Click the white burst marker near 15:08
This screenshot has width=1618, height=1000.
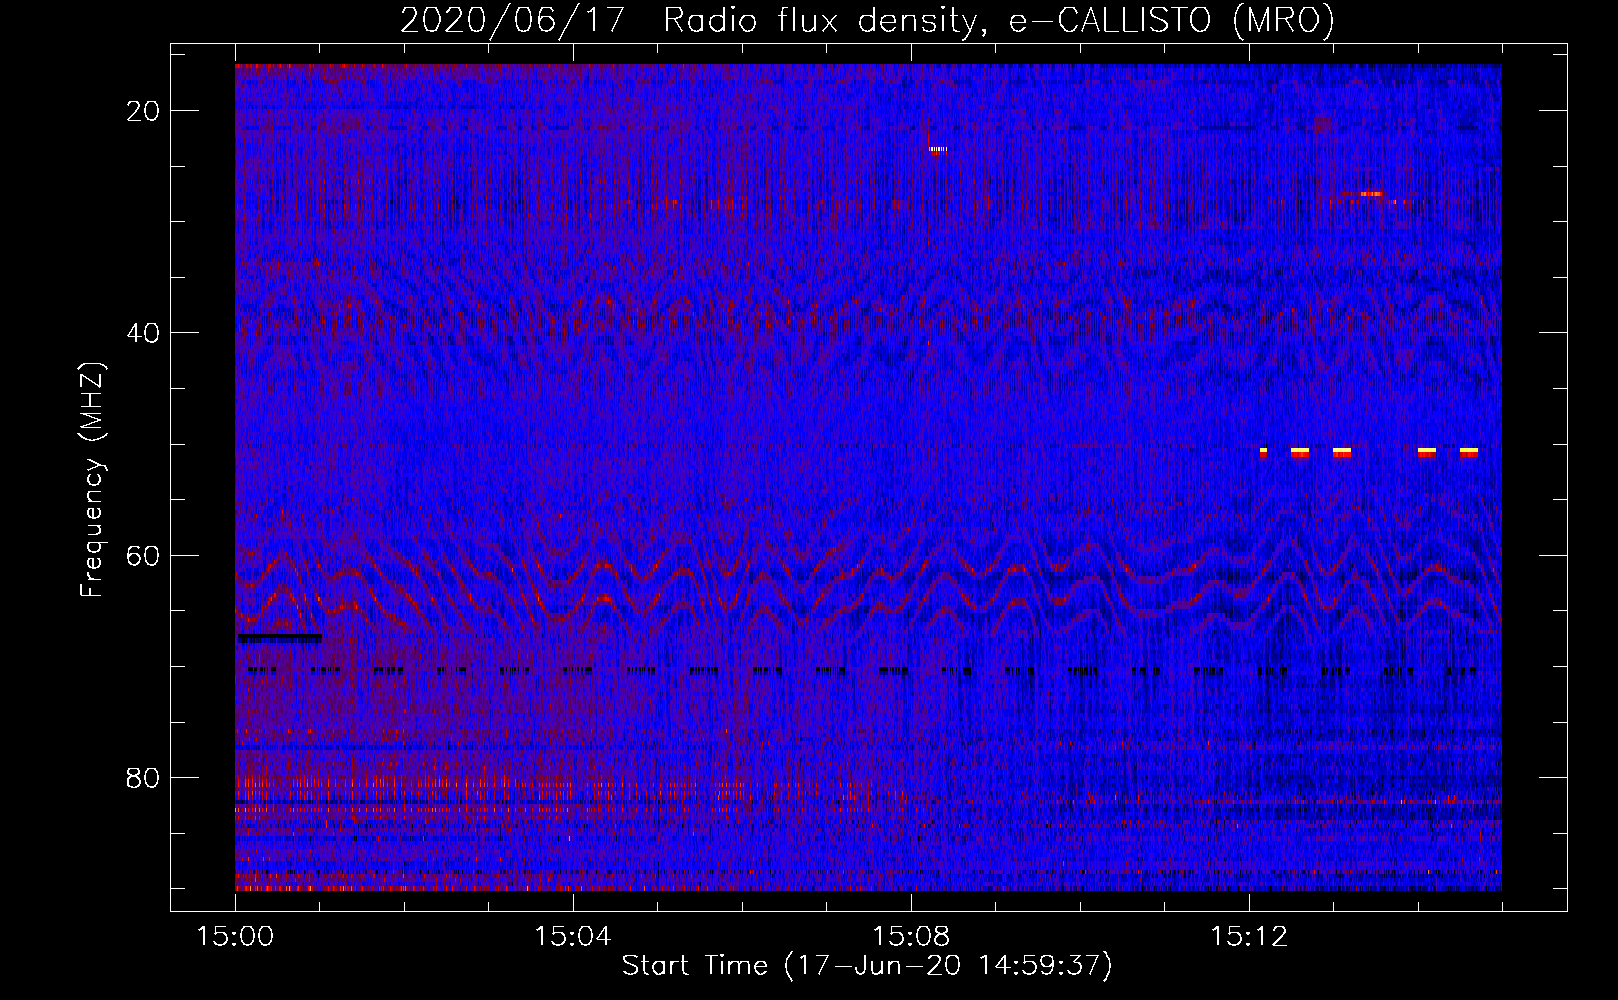tap(937, 150)
